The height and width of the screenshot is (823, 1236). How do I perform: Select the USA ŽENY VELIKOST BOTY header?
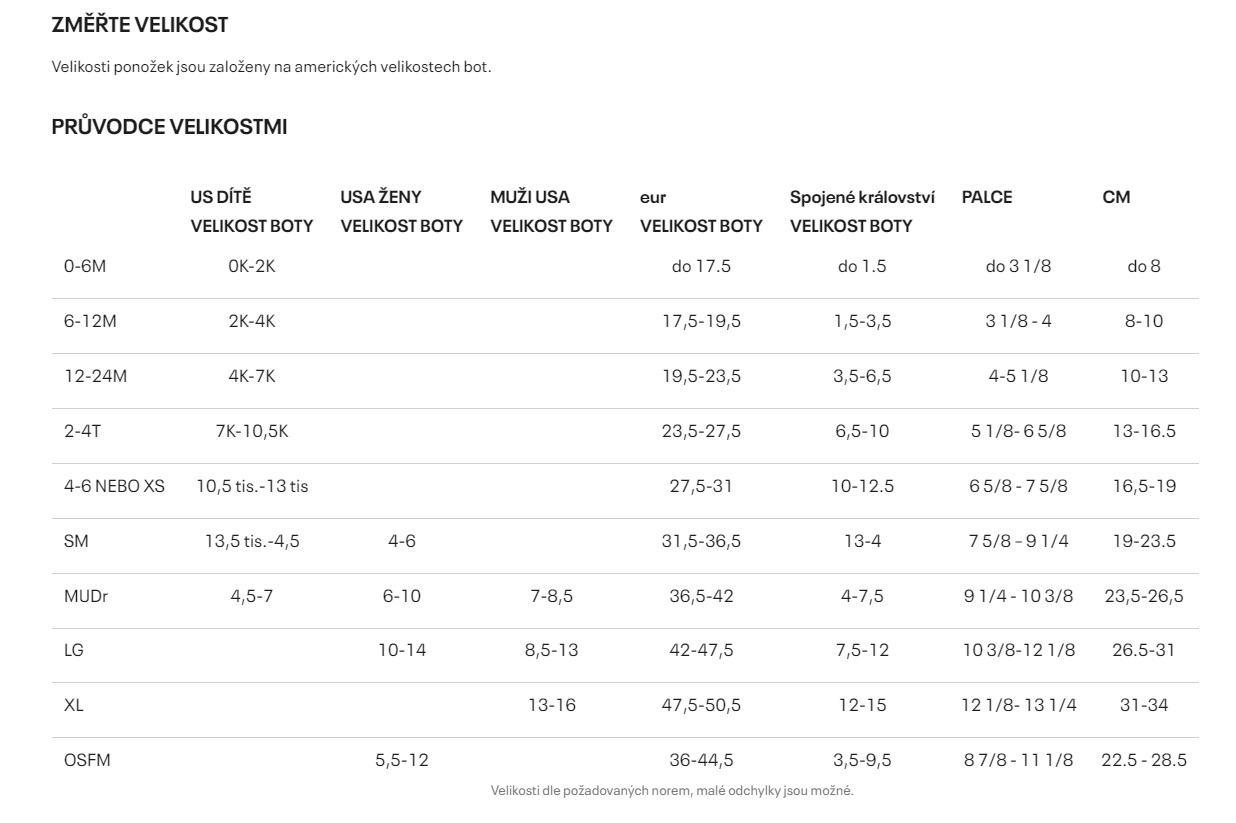pos(401,211)
